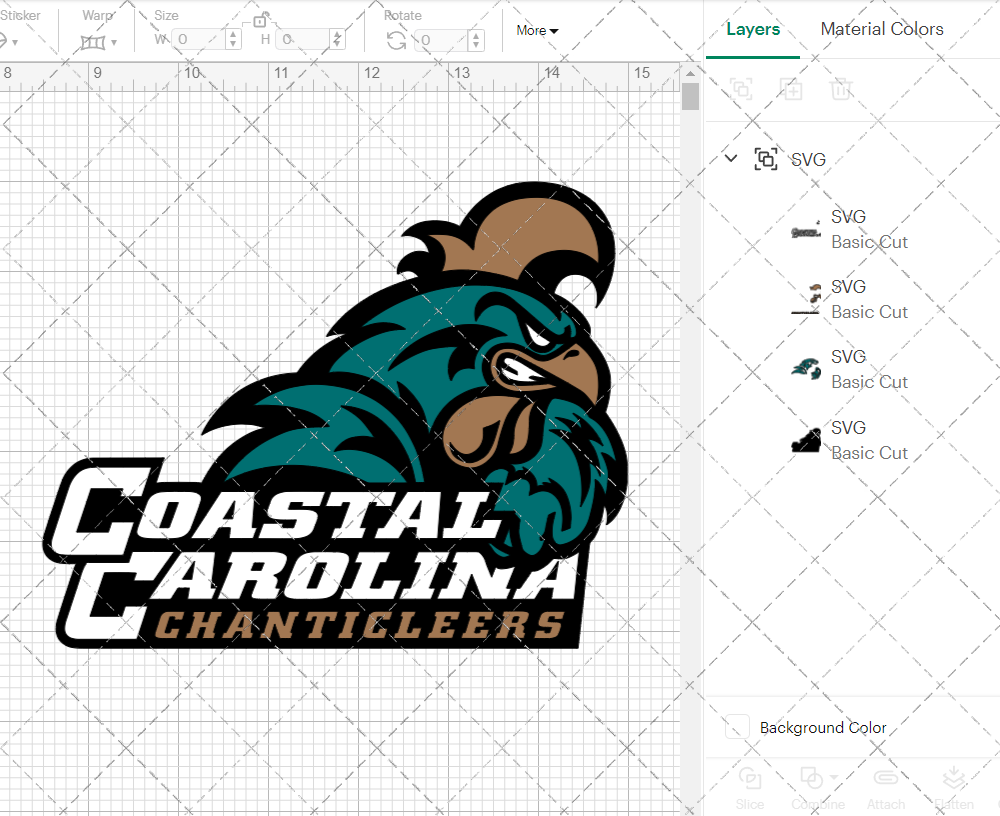Click the teal bird head layer entry
The image size is (1000, 816).
click(x=869, y=368)
